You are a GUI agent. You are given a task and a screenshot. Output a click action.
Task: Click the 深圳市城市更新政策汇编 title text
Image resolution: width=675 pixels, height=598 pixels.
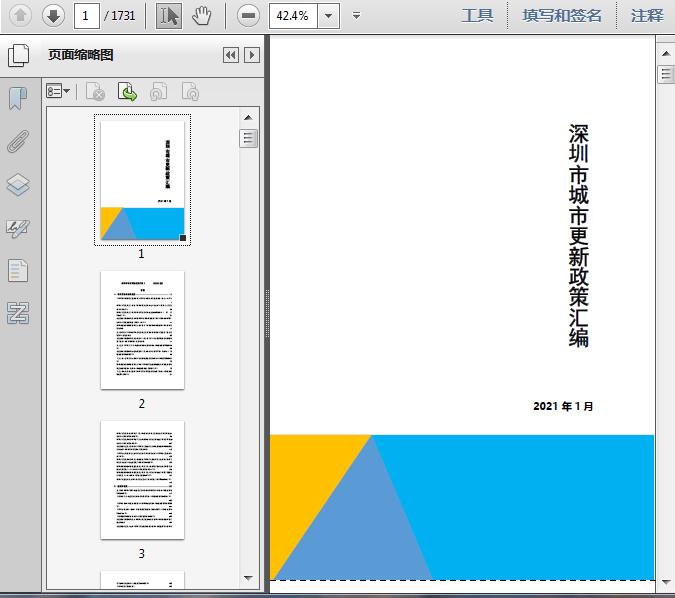pyautogui.click(x=579, y=235)
